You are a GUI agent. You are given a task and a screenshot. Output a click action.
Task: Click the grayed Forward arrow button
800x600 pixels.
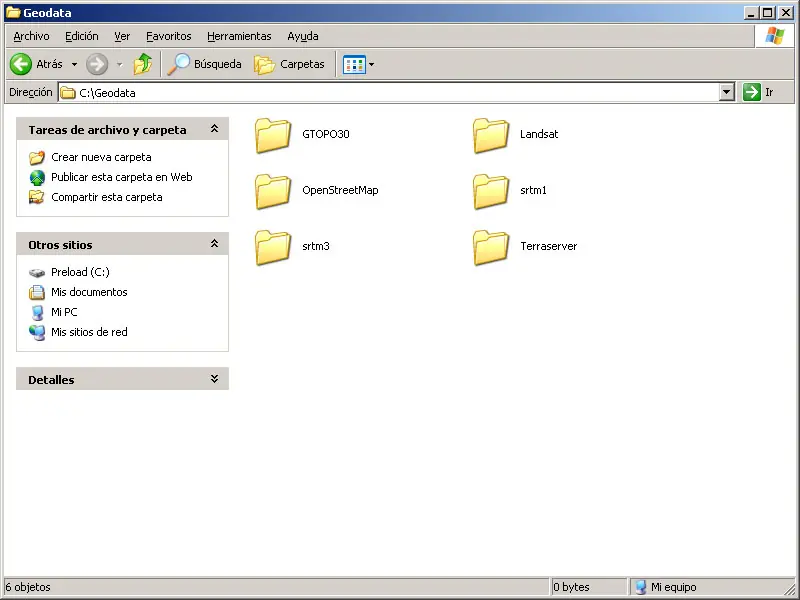coord(97,64)
